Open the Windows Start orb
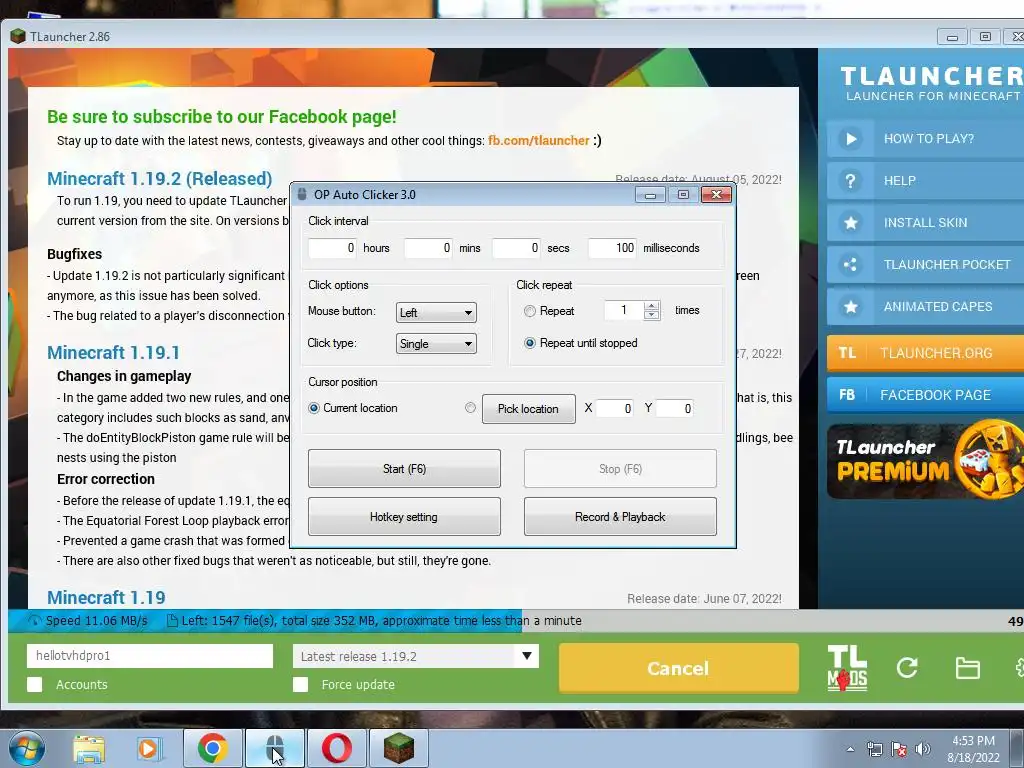This screenshot has width=1024, height=768. coord(27,748)
